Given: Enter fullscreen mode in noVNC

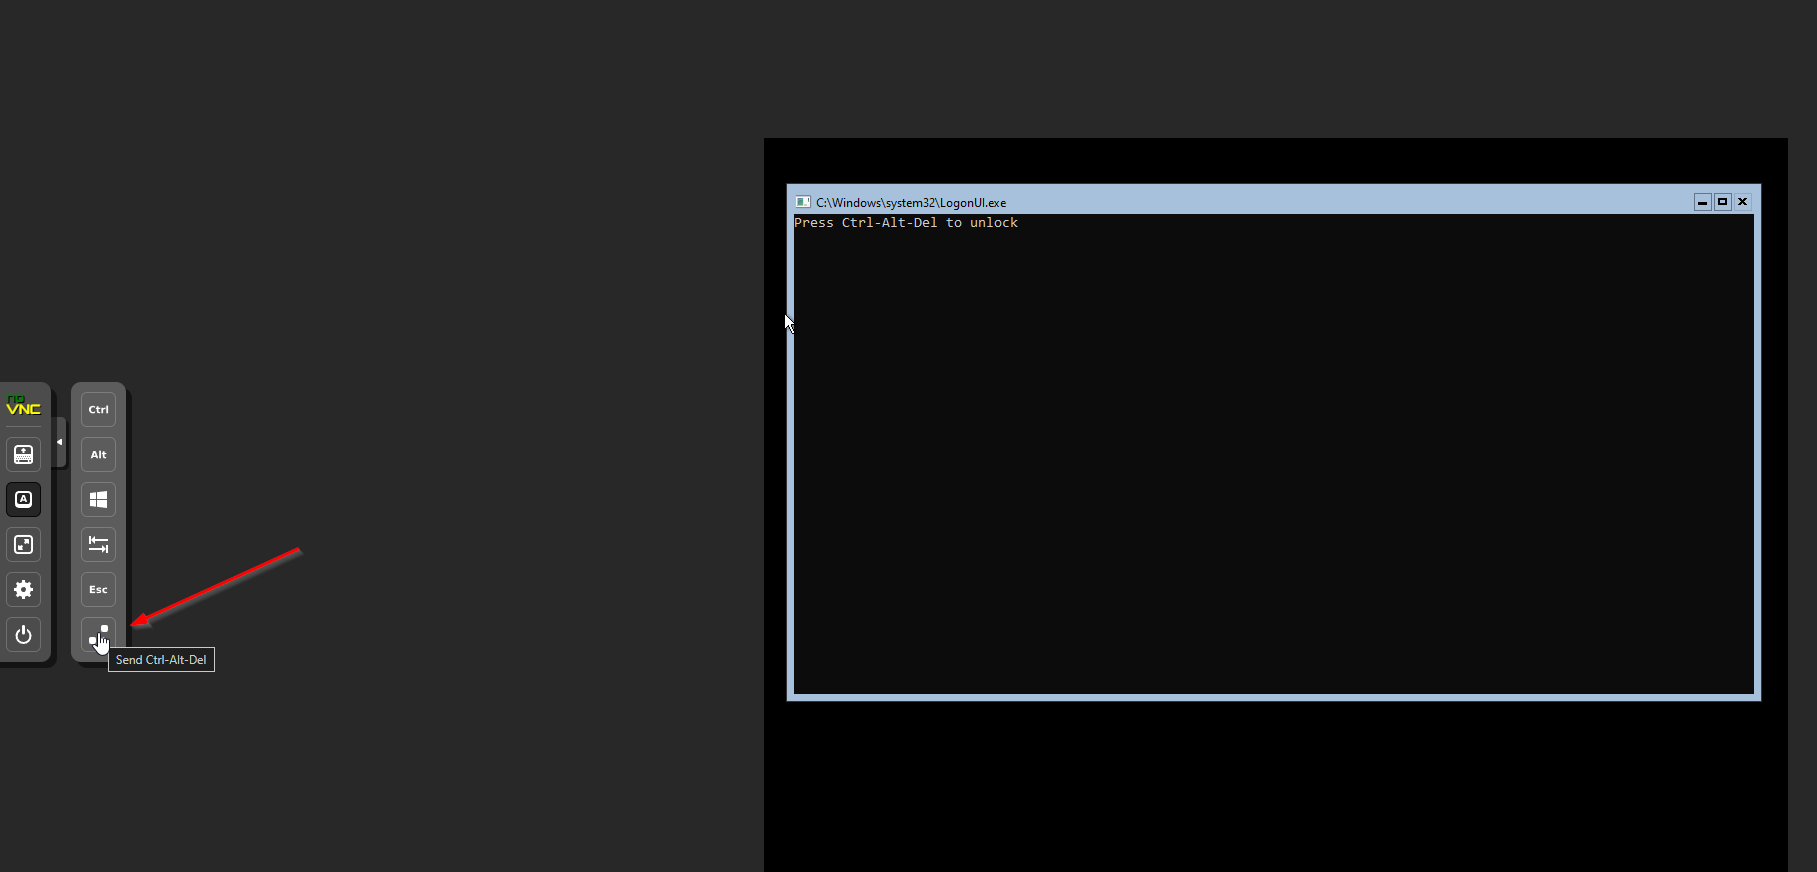Looking at the screenshot, I should 24,545.
